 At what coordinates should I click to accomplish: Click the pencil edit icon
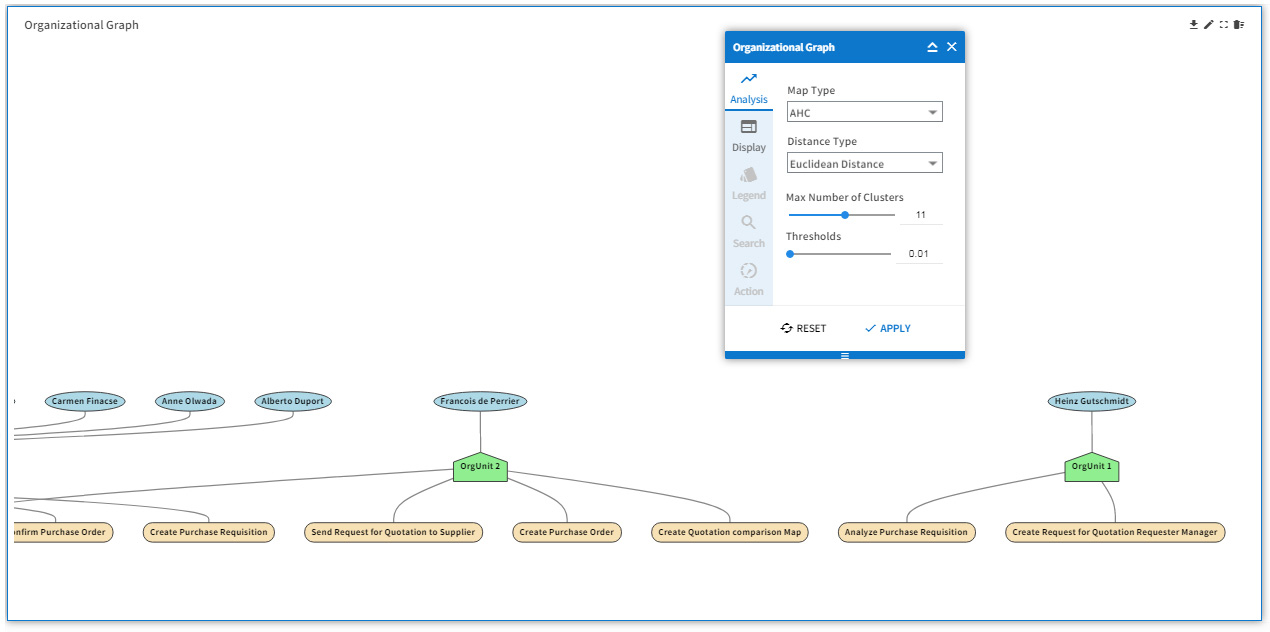pyautogui.click(x=1208, y=25)
